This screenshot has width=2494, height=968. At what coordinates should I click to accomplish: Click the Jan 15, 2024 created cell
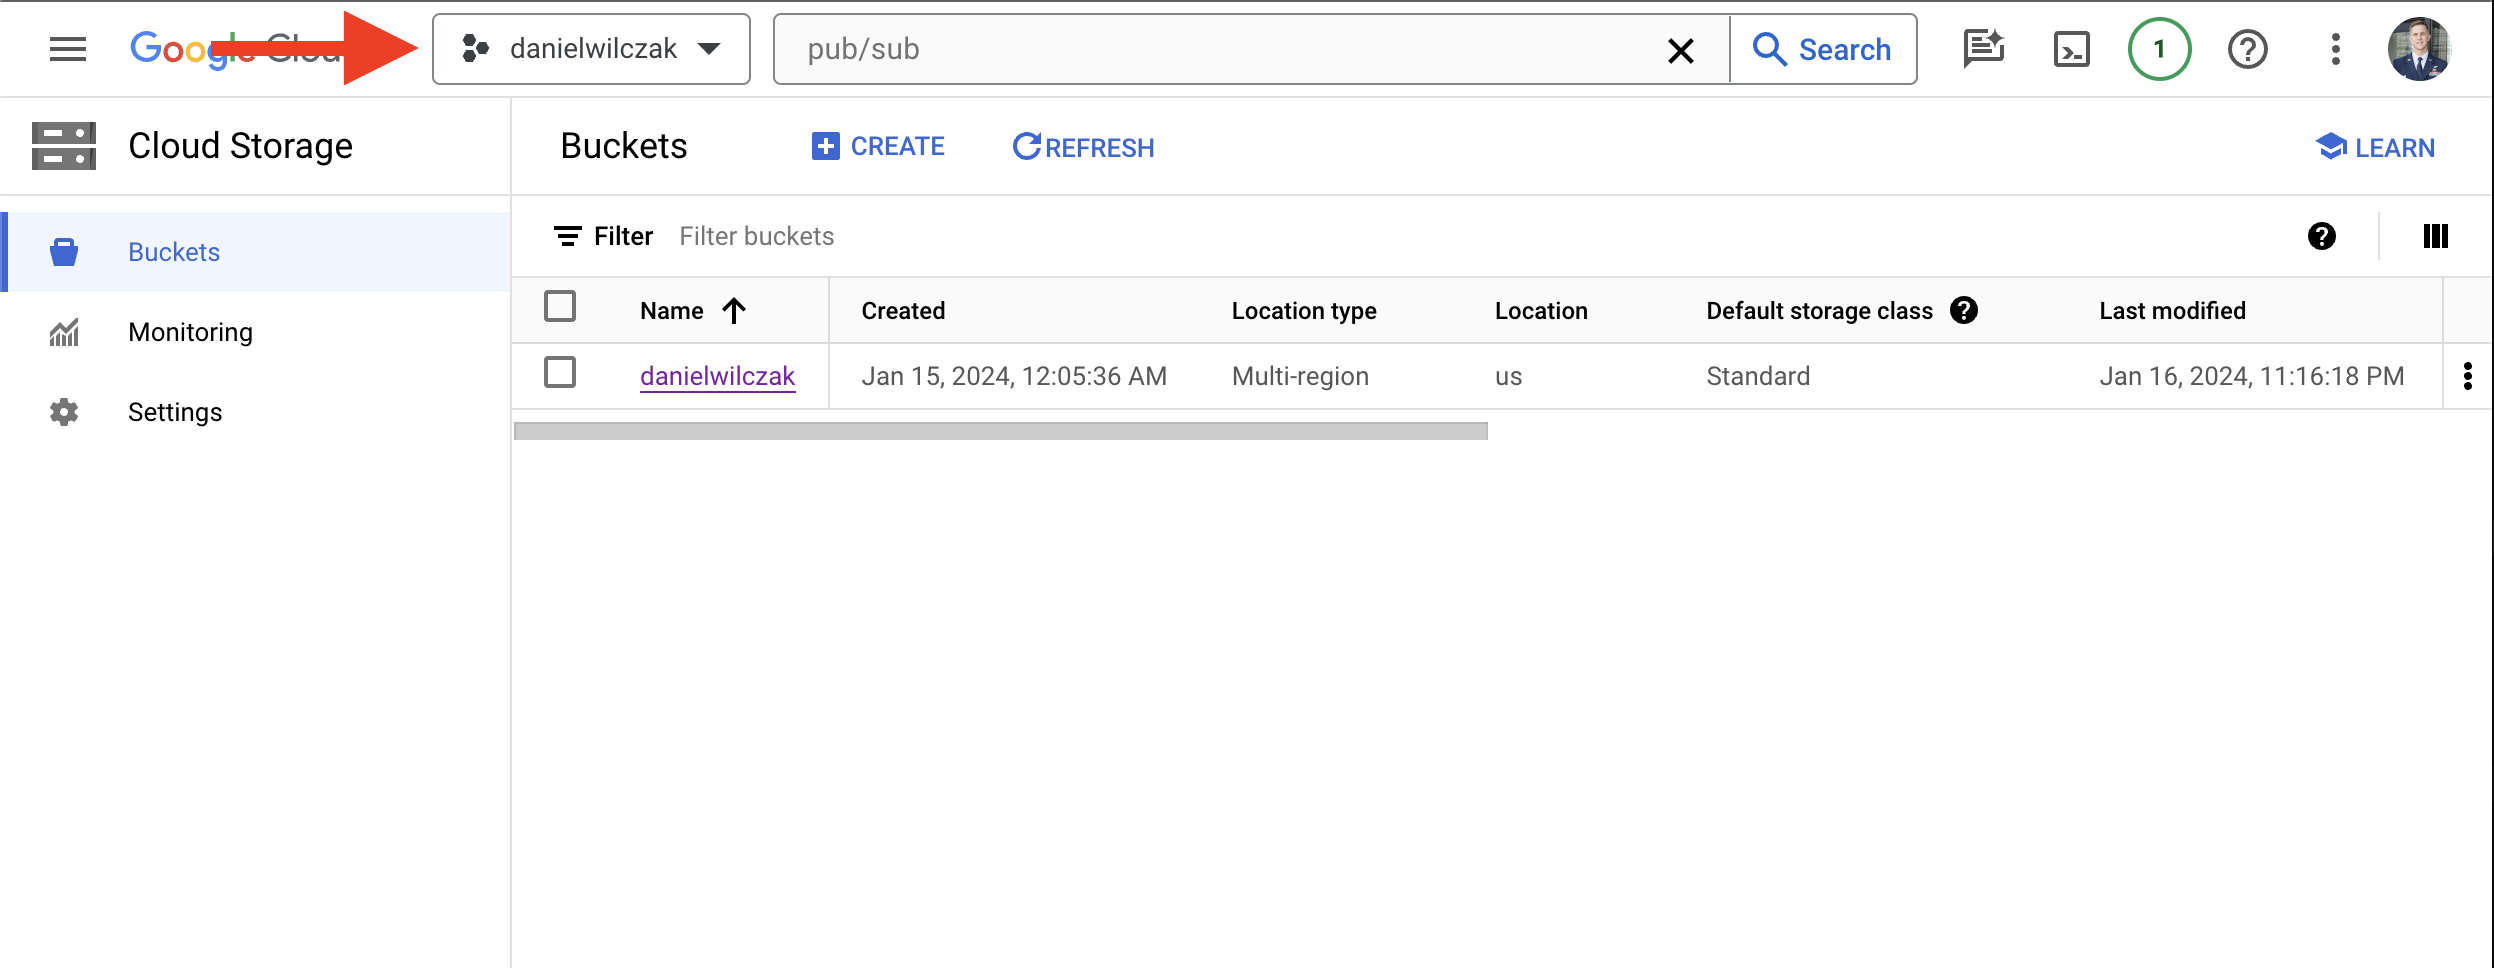(x=1014, y=376)
